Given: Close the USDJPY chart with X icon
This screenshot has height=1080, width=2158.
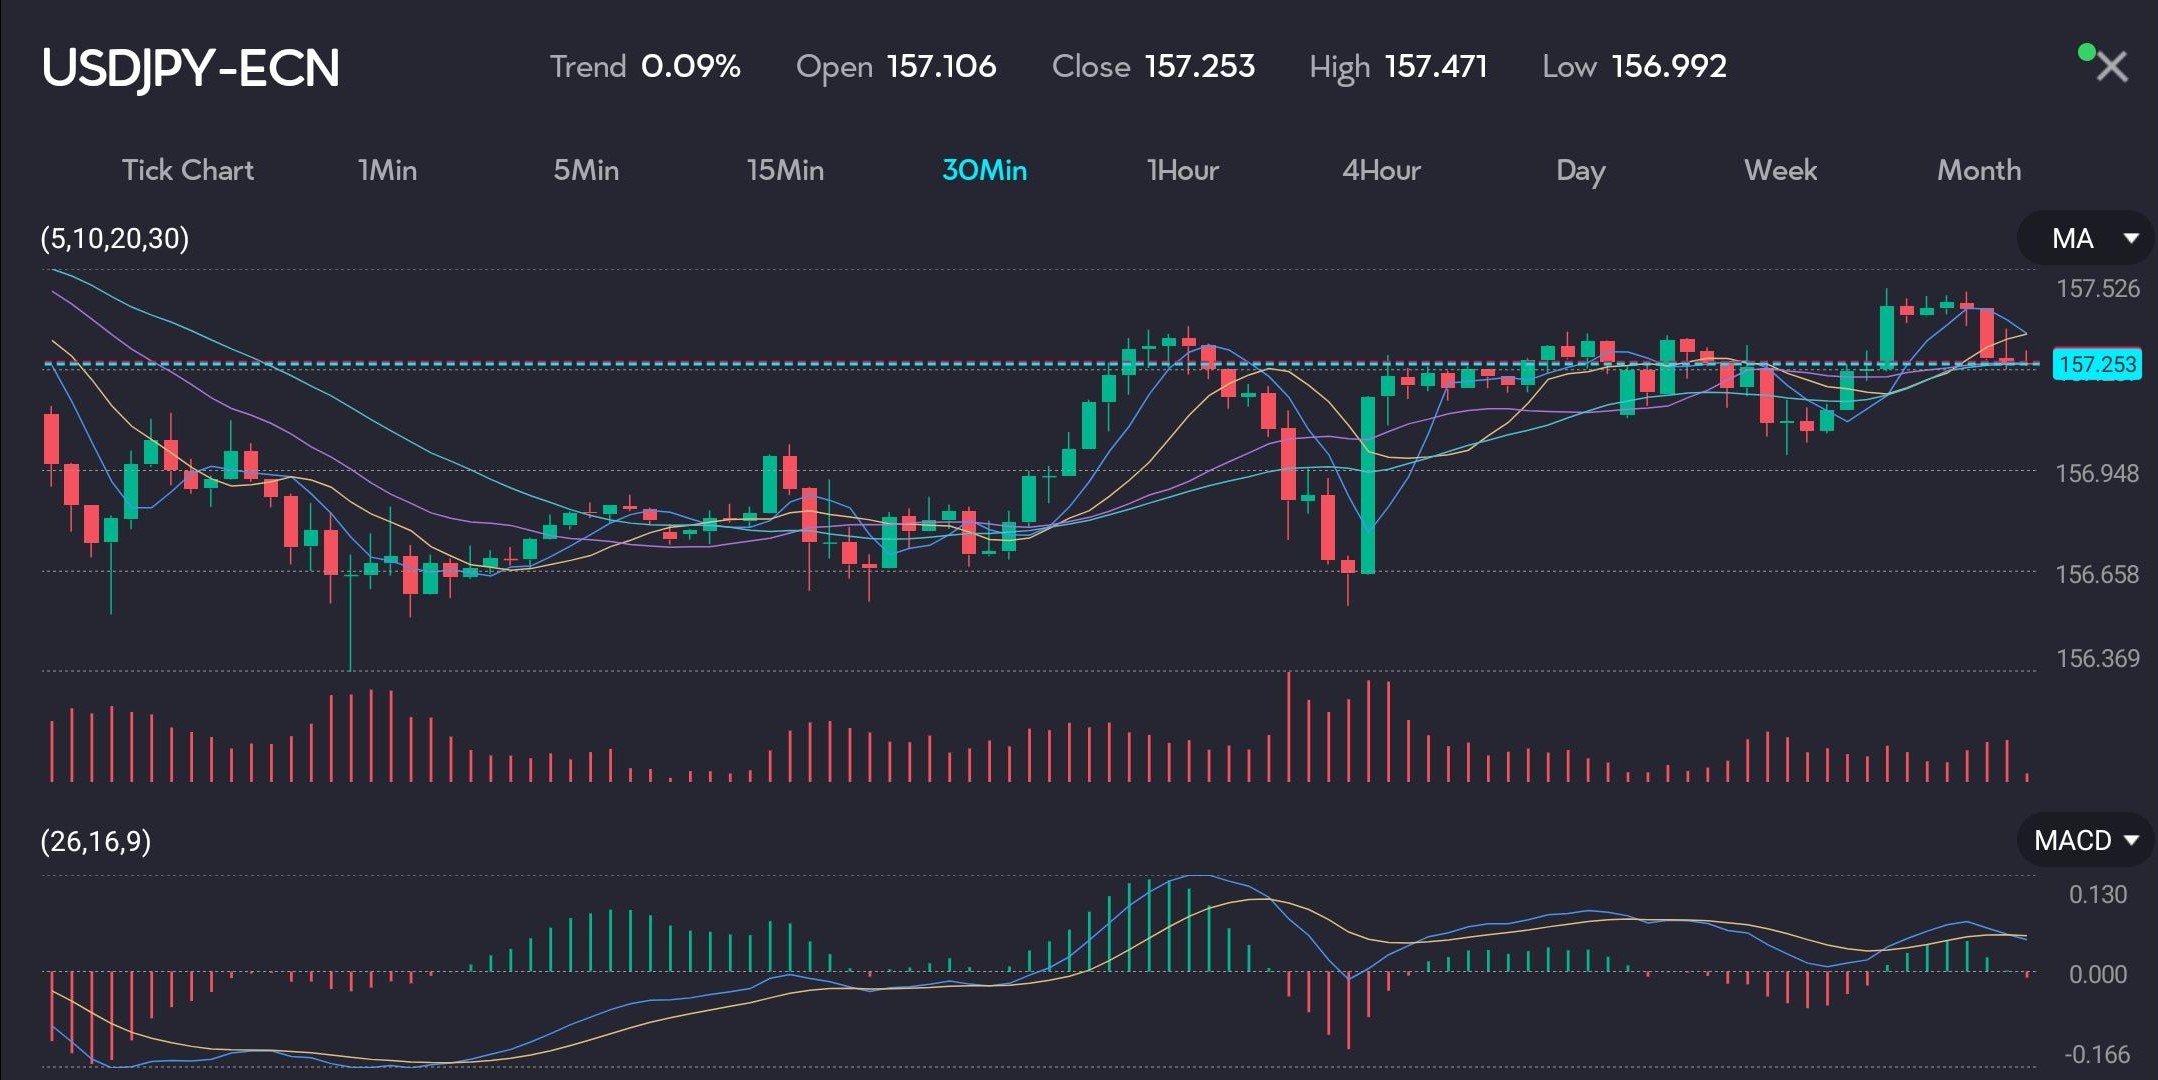Looking at the screenshot, I should pyautogui.click(x=2111, y=67).
